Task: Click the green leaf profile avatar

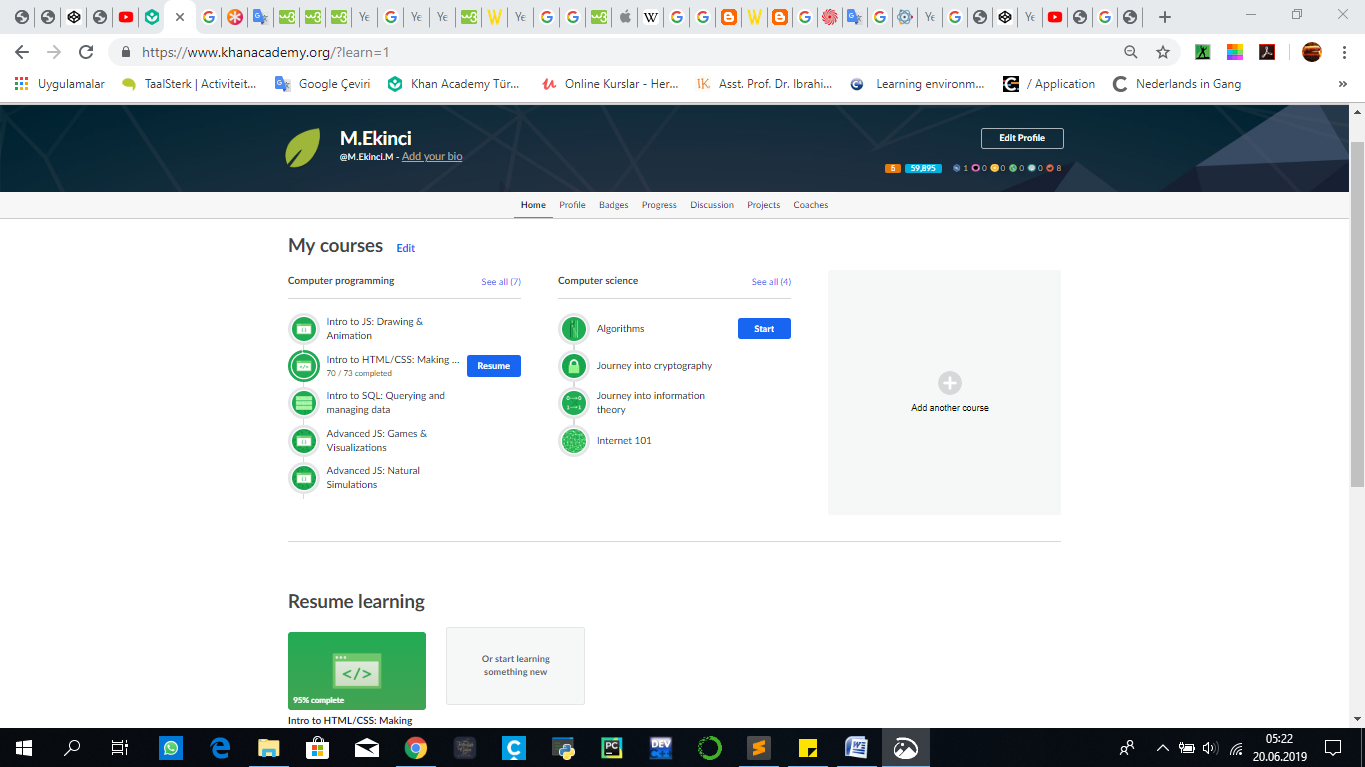Action: [x=303, y=147]
